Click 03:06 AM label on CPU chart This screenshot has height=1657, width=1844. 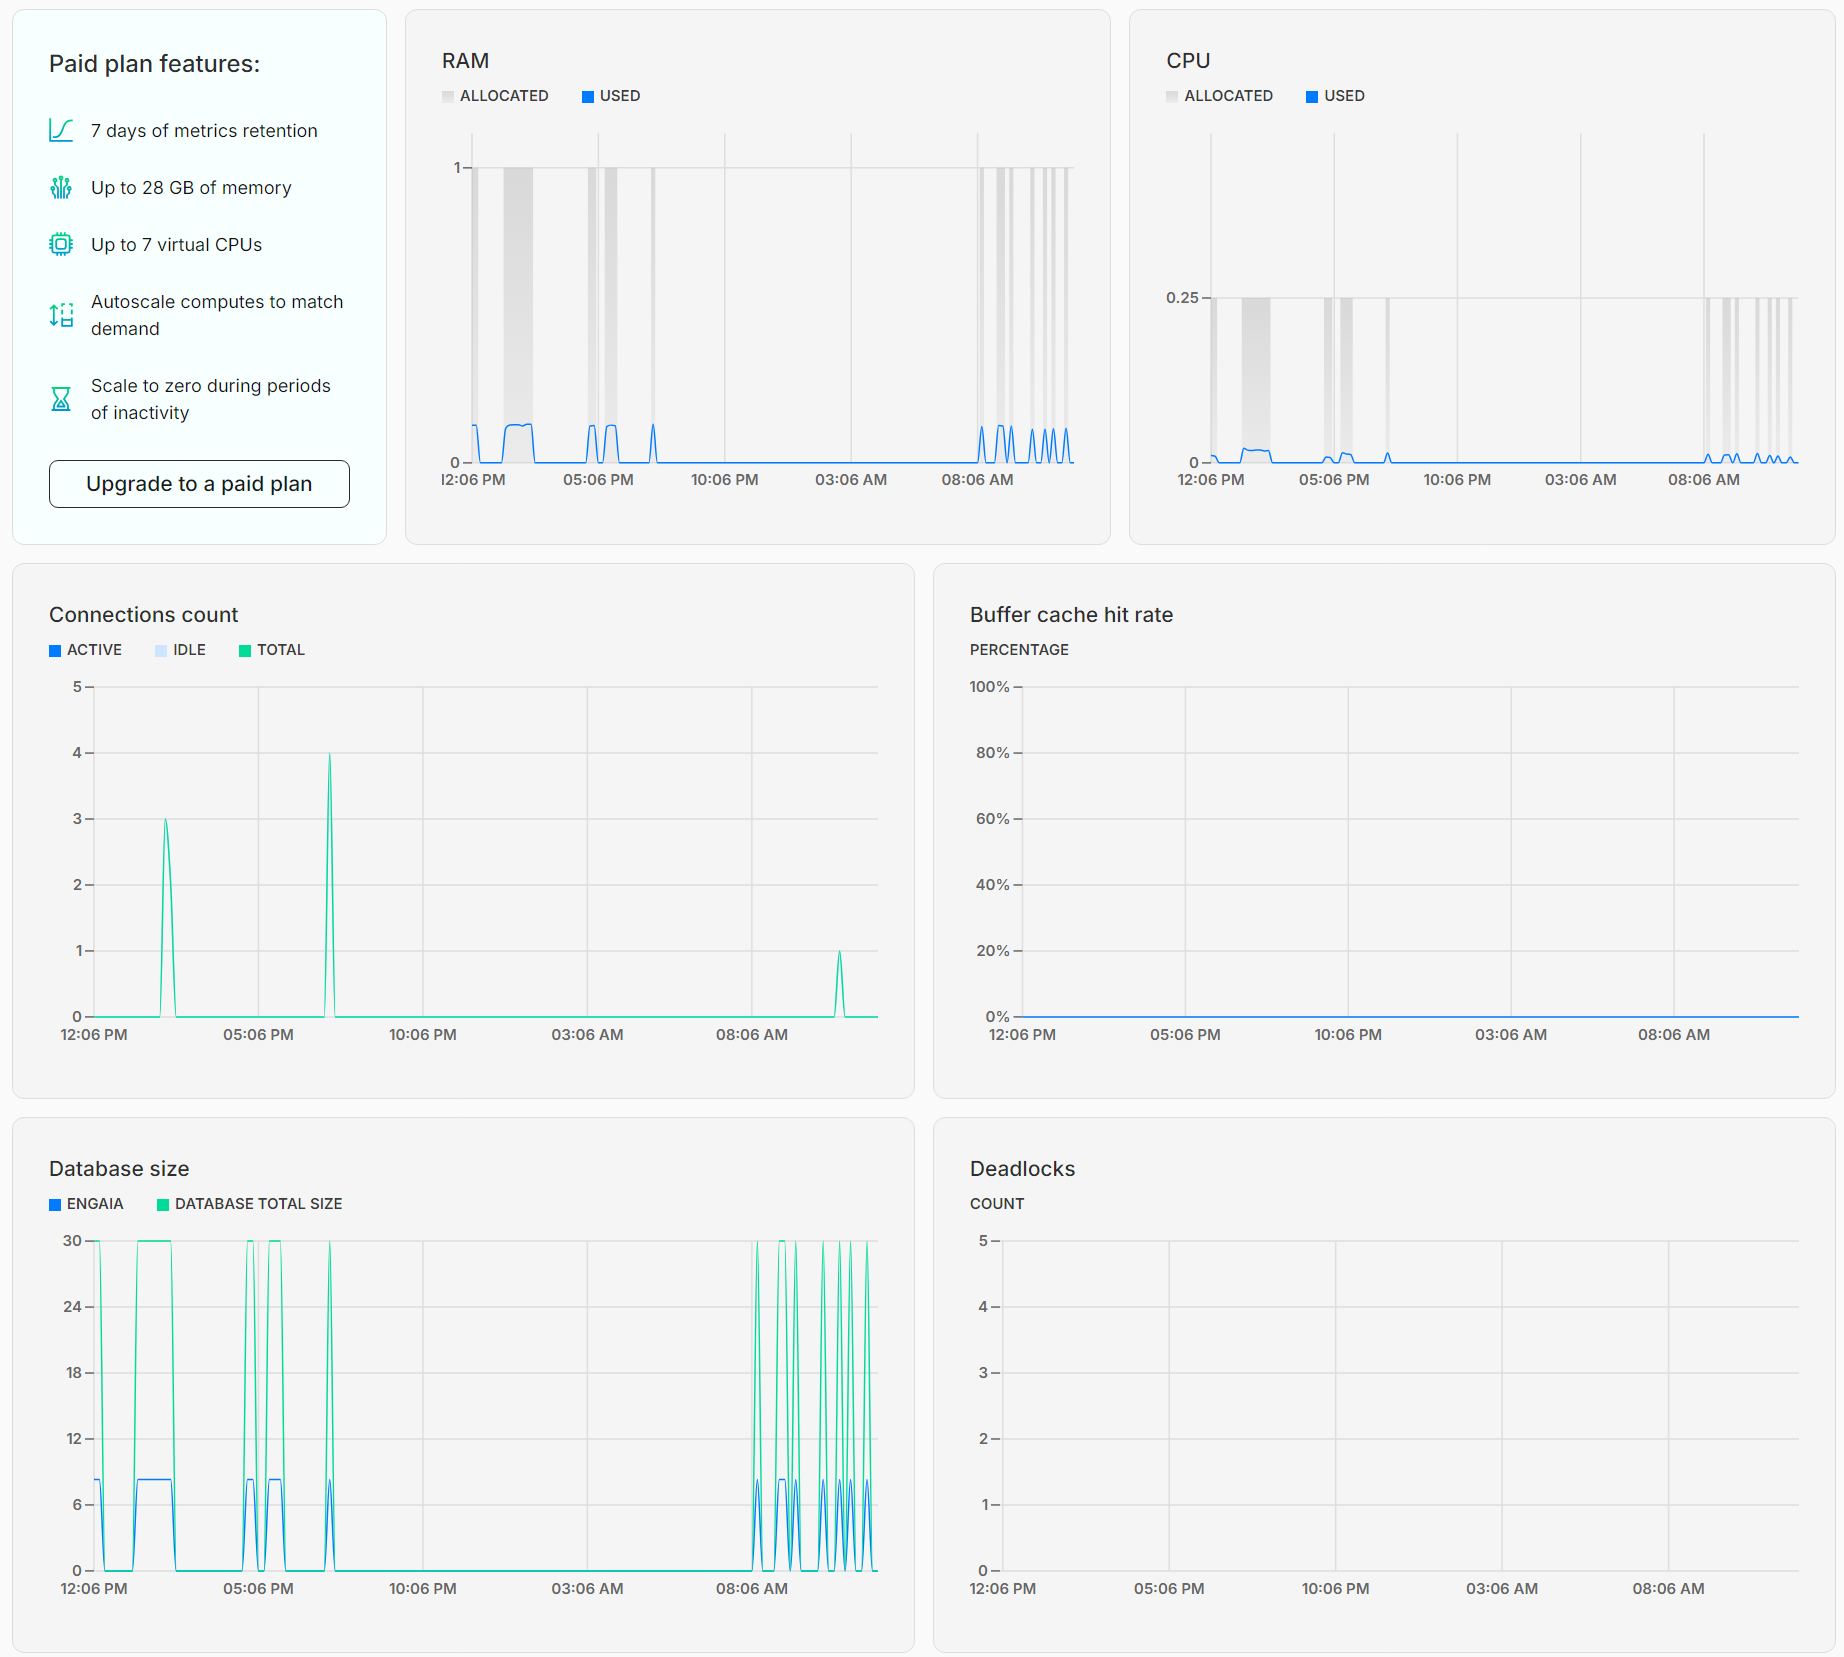(x=1580, y=480)
